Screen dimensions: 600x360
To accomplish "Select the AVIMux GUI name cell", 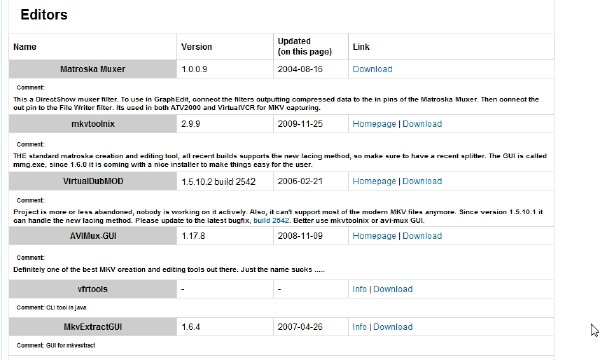I will pos(93,236).
